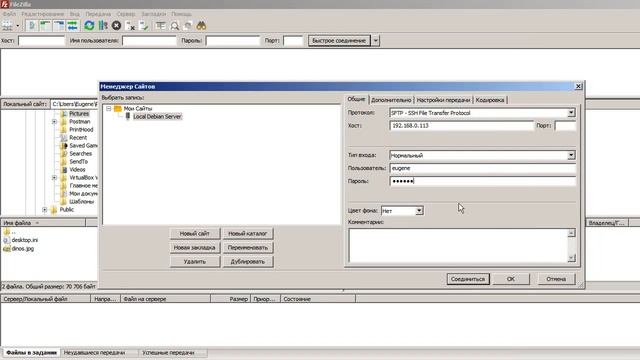Click the Новый каталог button
This screenshot has height=360, width=640.
coord(247,233)
